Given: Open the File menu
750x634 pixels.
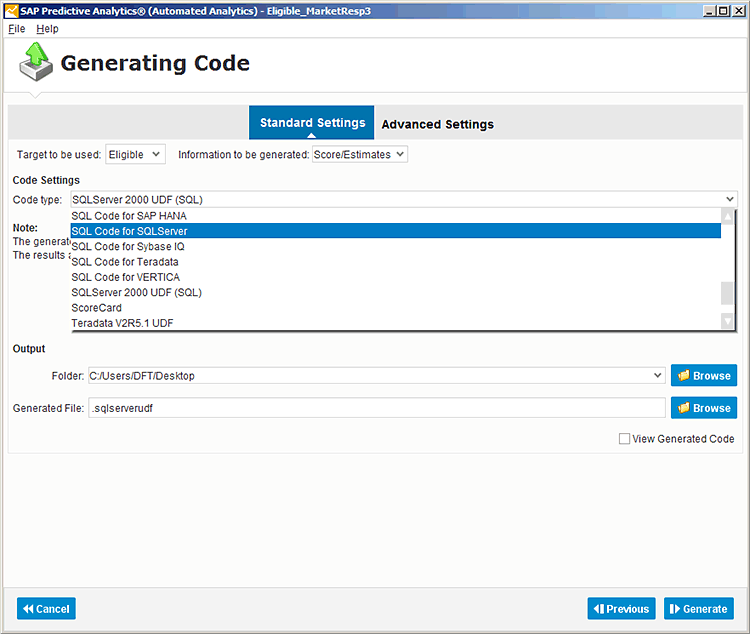Looking at the screenshot, I should tap(16, 29).
